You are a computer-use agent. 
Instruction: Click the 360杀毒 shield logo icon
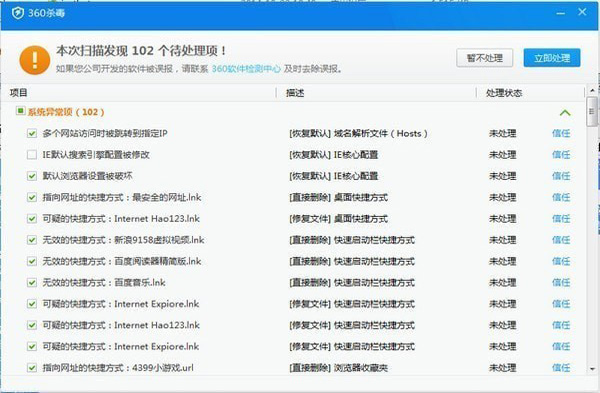click(x=18, y=13)
